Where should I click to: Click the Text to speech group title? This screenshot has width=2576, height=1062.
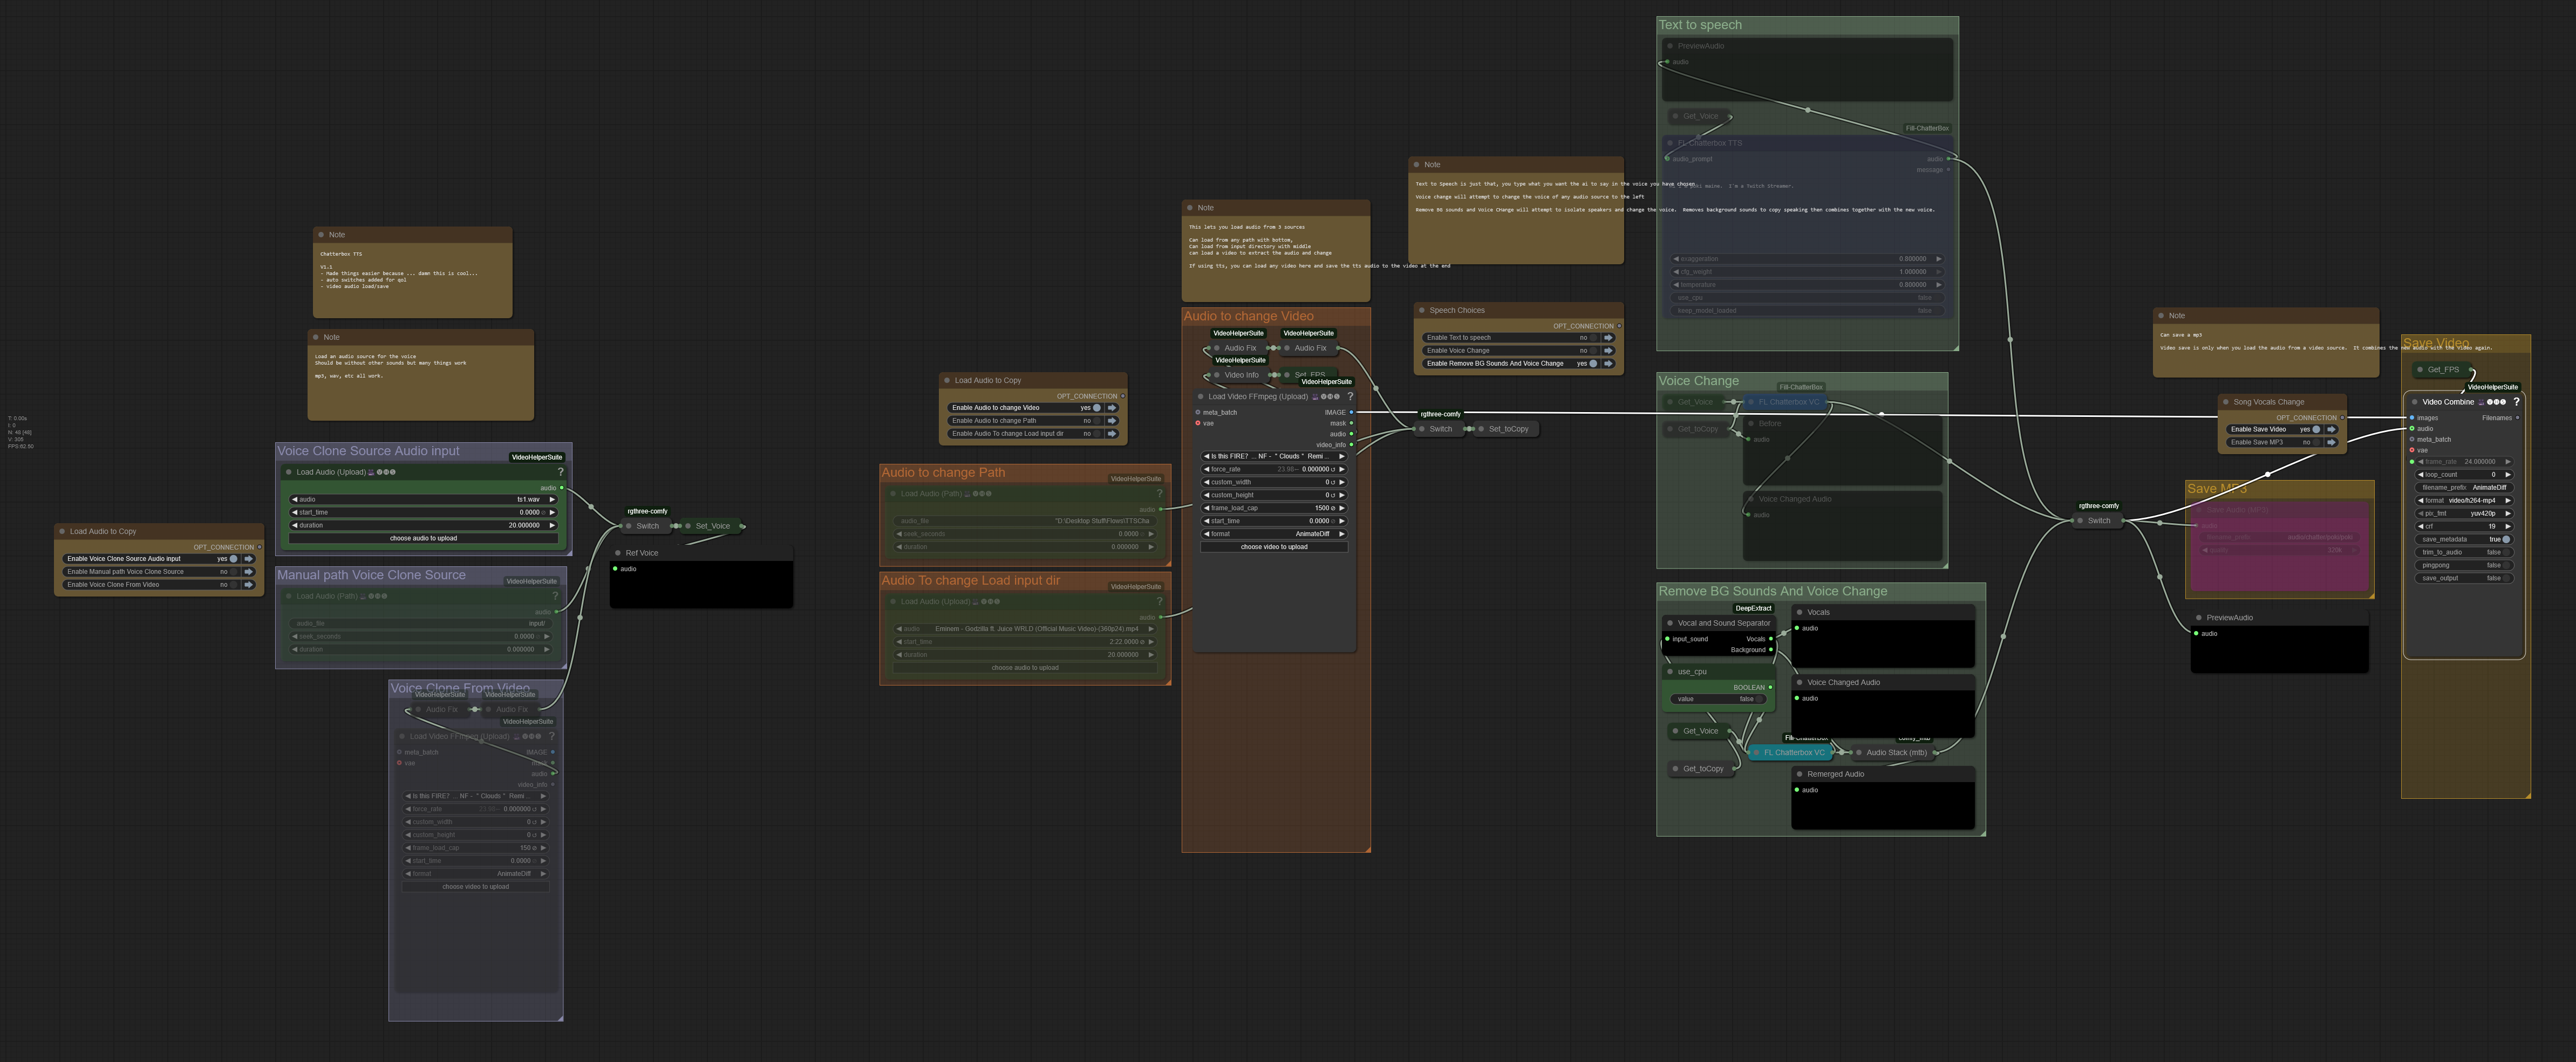[1700, 25]
